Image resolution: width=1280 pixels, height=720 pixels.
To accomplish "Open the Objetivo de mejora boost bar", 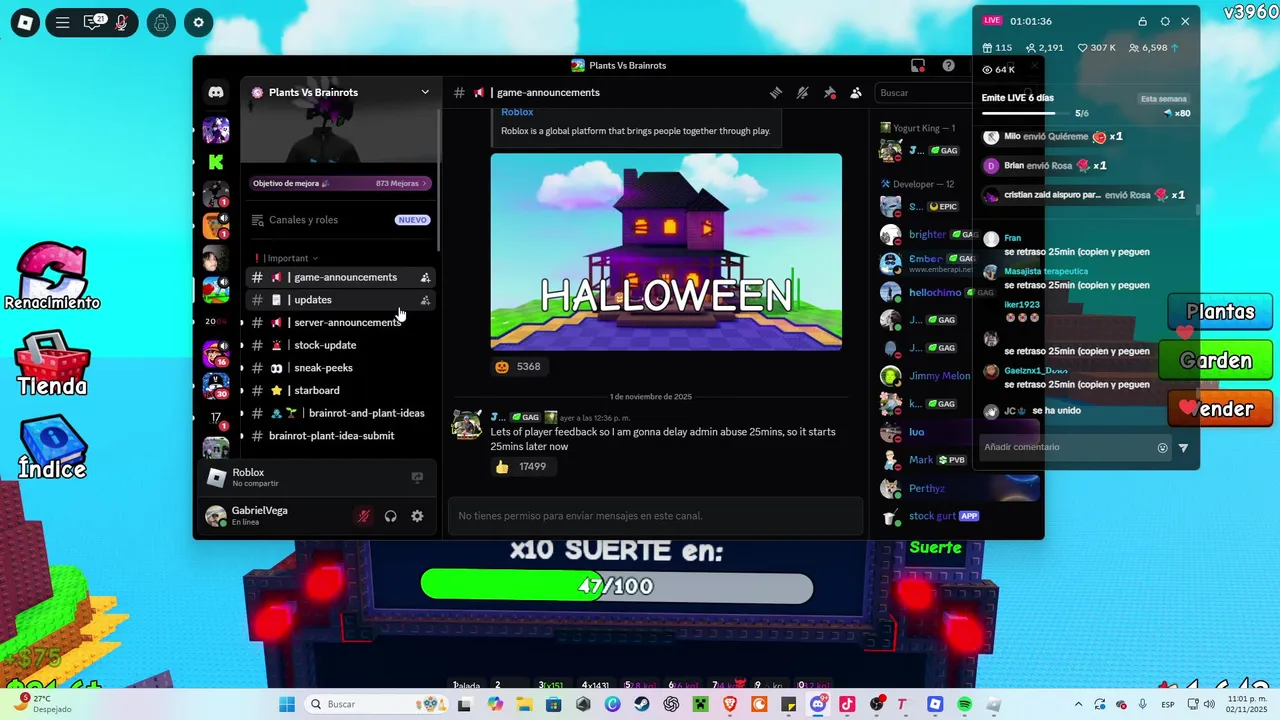I will [340, 183].
